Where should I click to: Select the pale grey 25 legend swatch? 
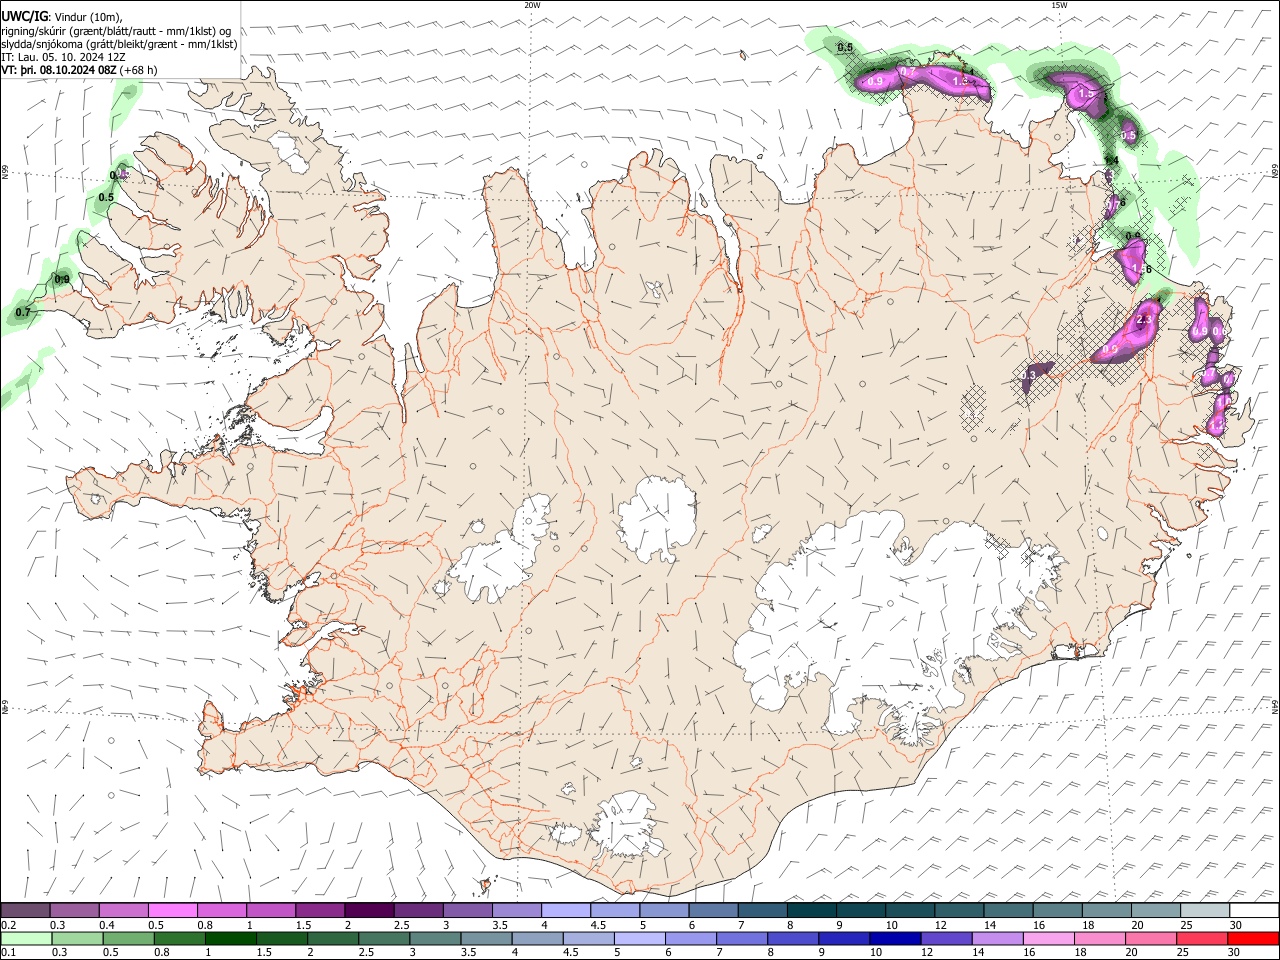1203,911
